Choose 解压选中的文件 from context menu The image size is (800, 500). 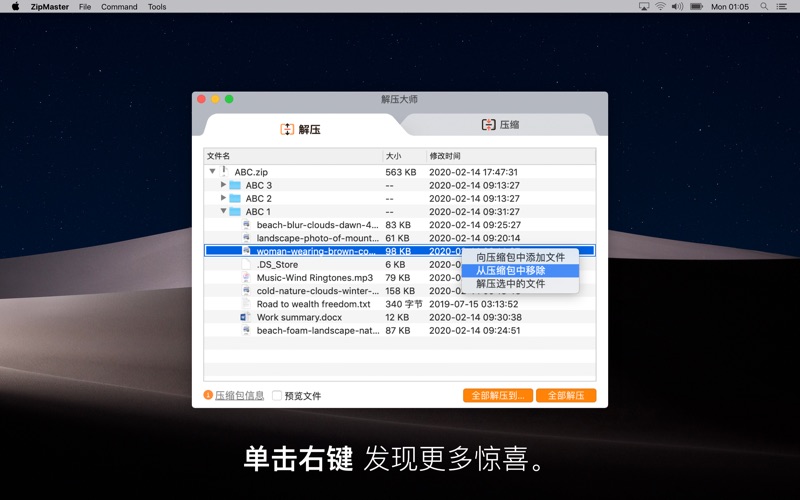(x=520, y=284)
